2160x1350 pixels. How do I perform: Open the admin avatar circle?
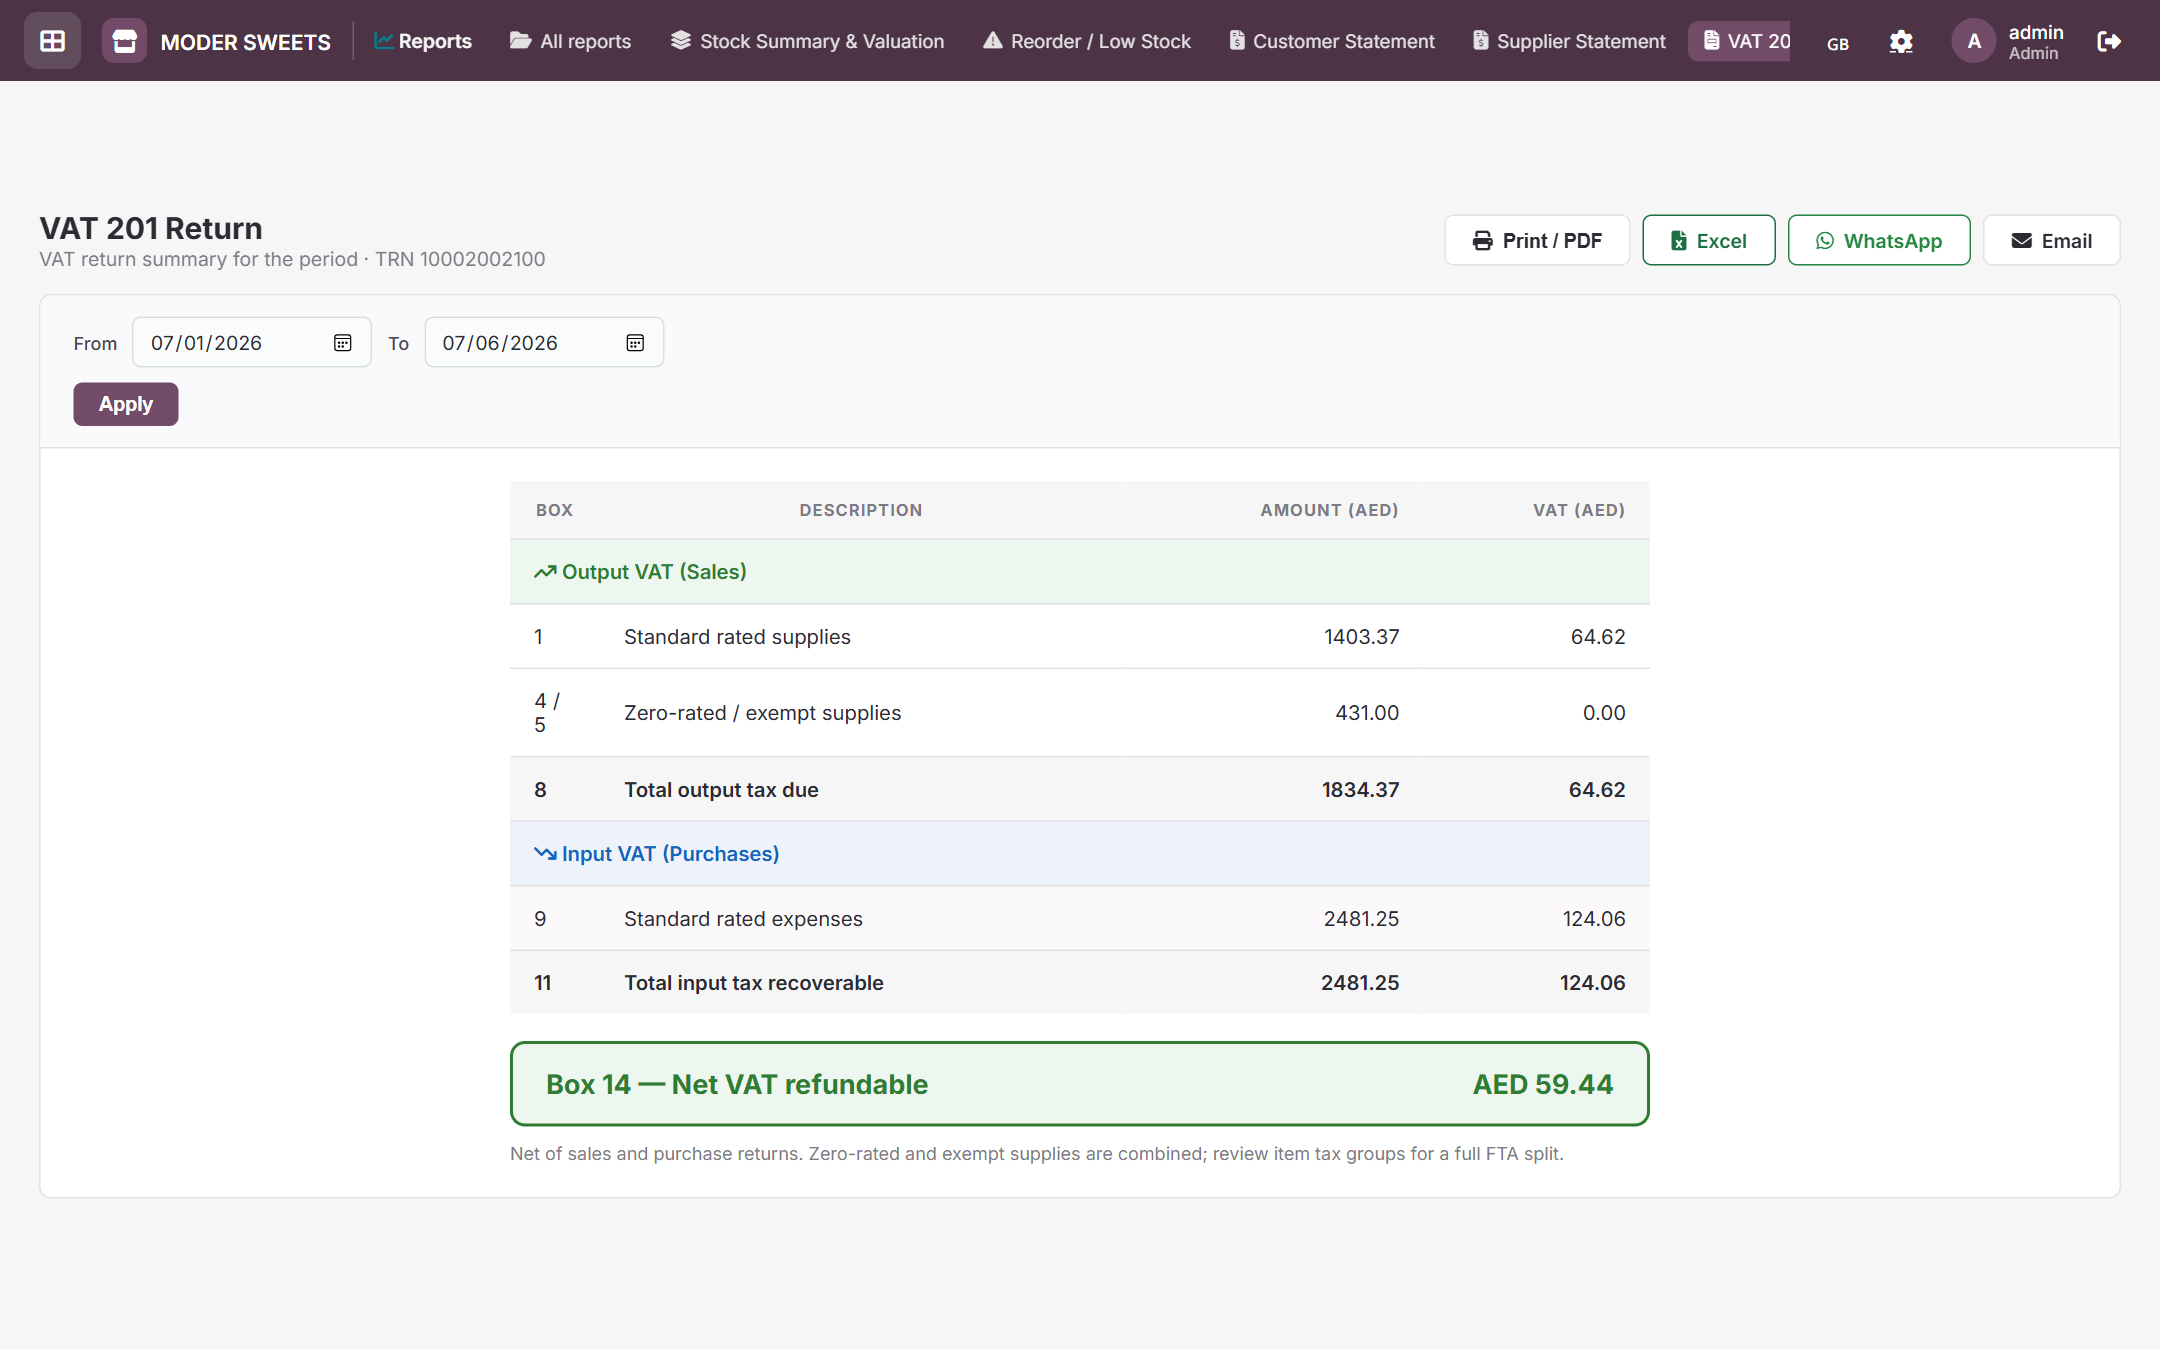click(1973, 41)
